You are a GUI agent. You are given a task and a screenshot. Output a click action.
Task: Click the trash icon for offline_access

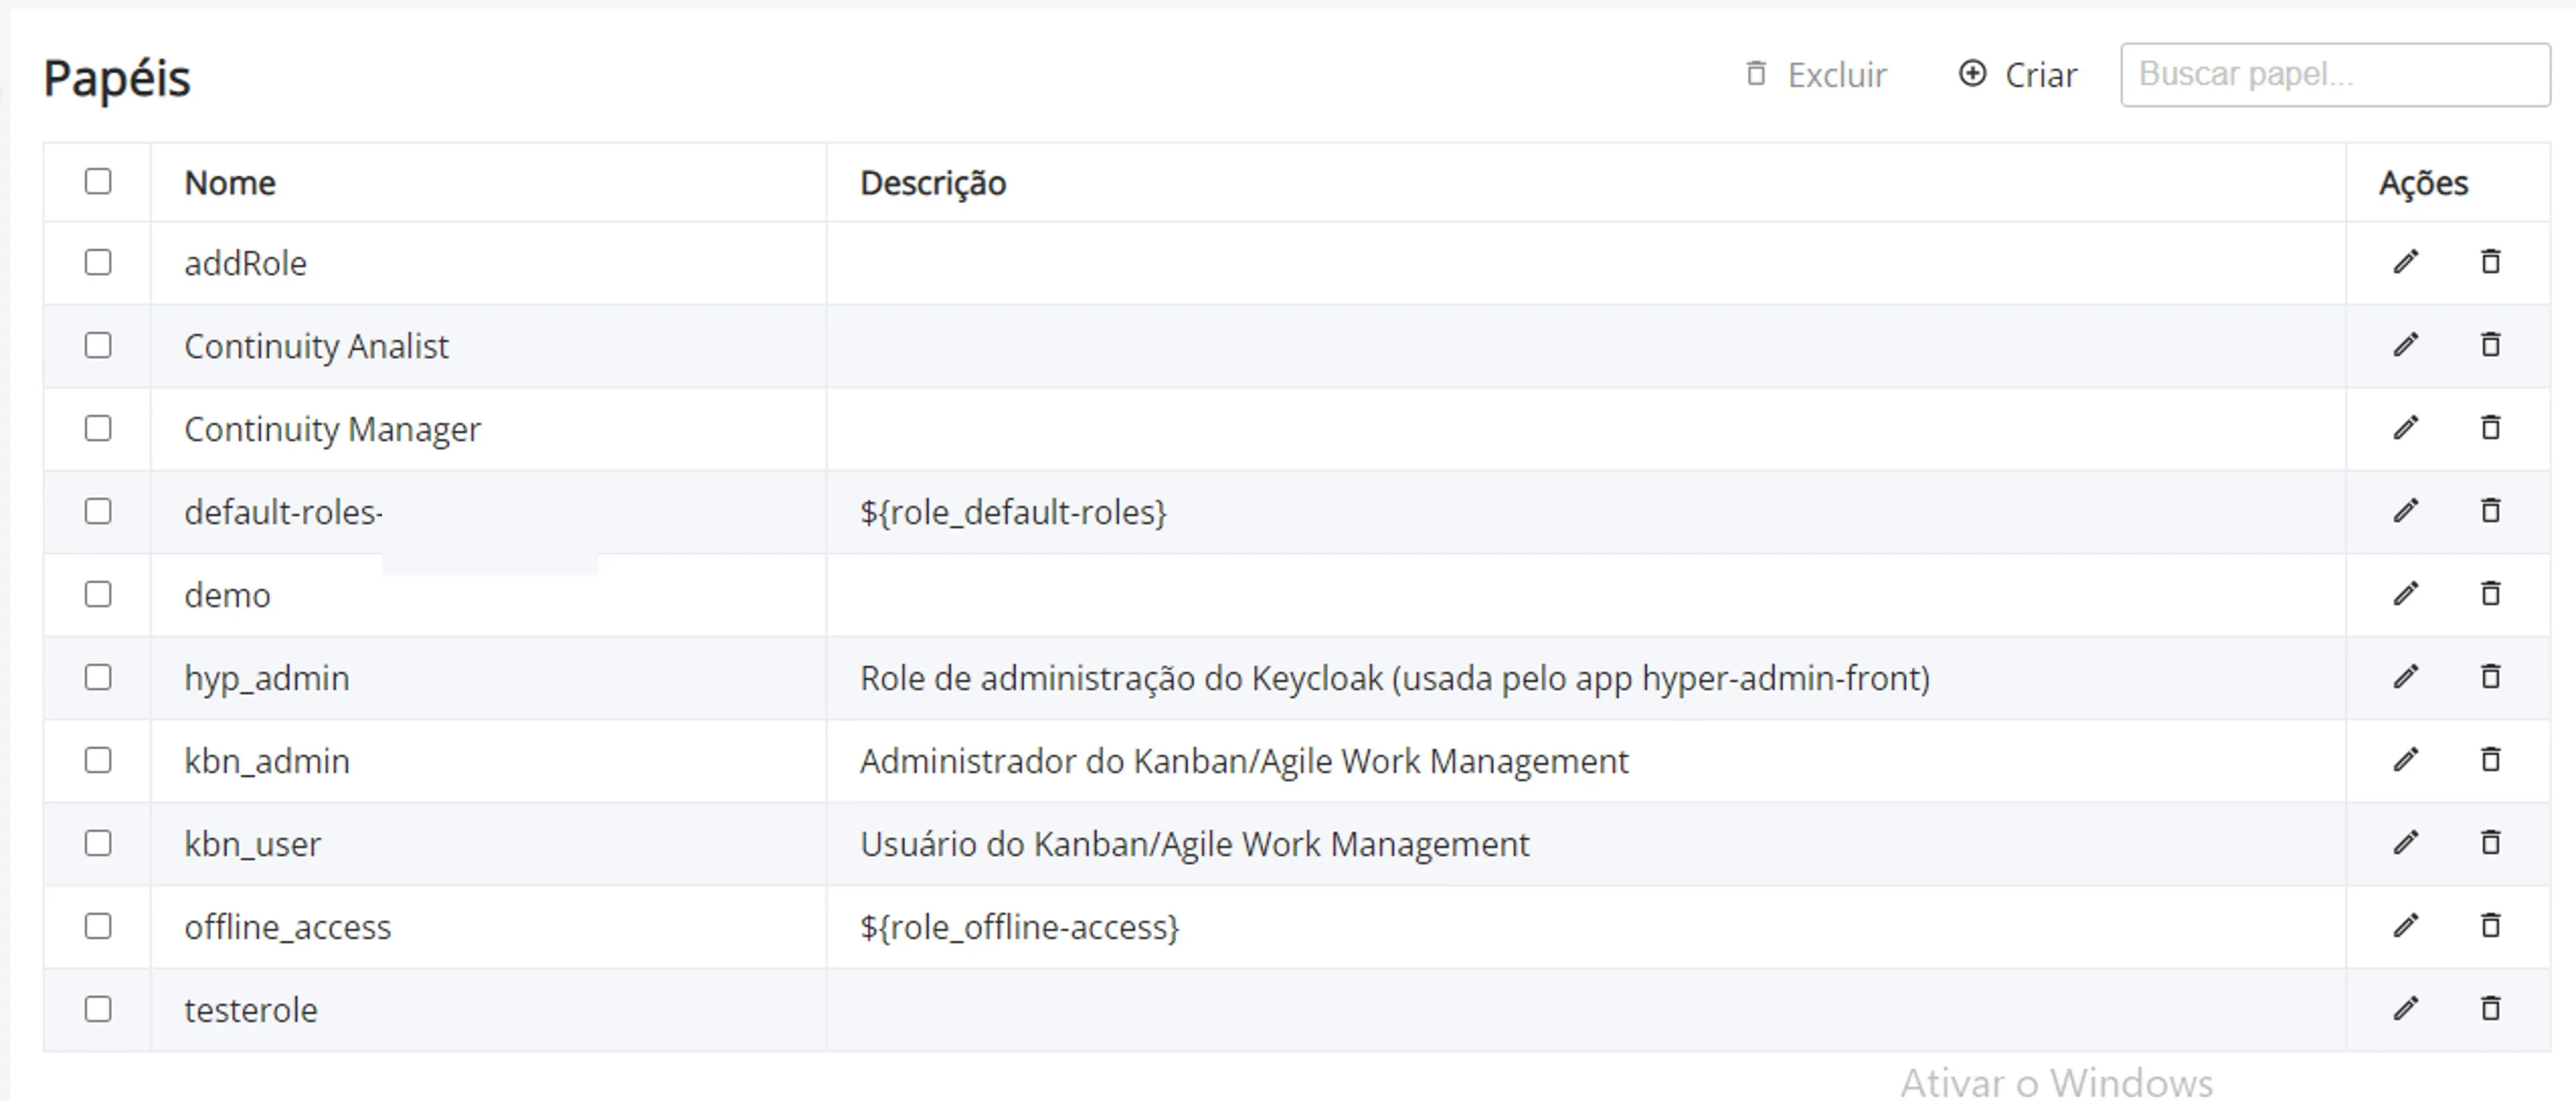coord(2491,926)
